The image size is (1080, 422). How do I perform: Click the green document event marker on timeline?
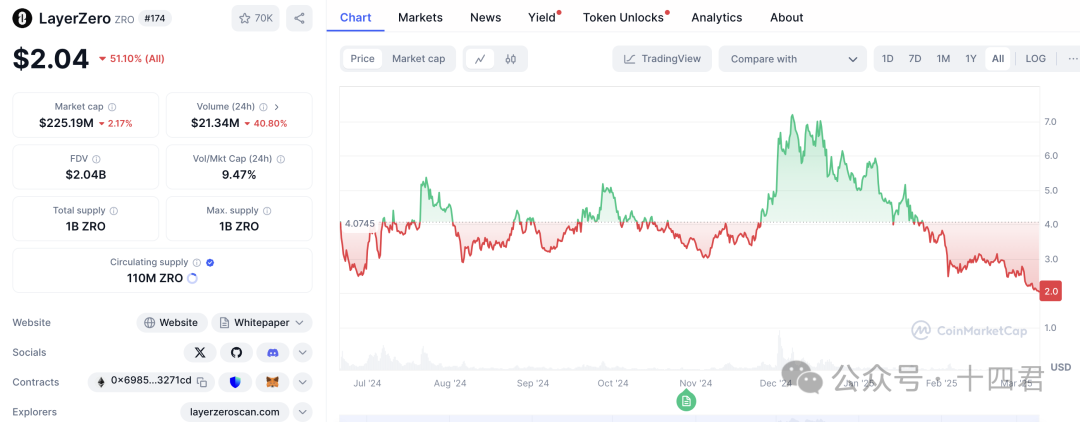686,401
